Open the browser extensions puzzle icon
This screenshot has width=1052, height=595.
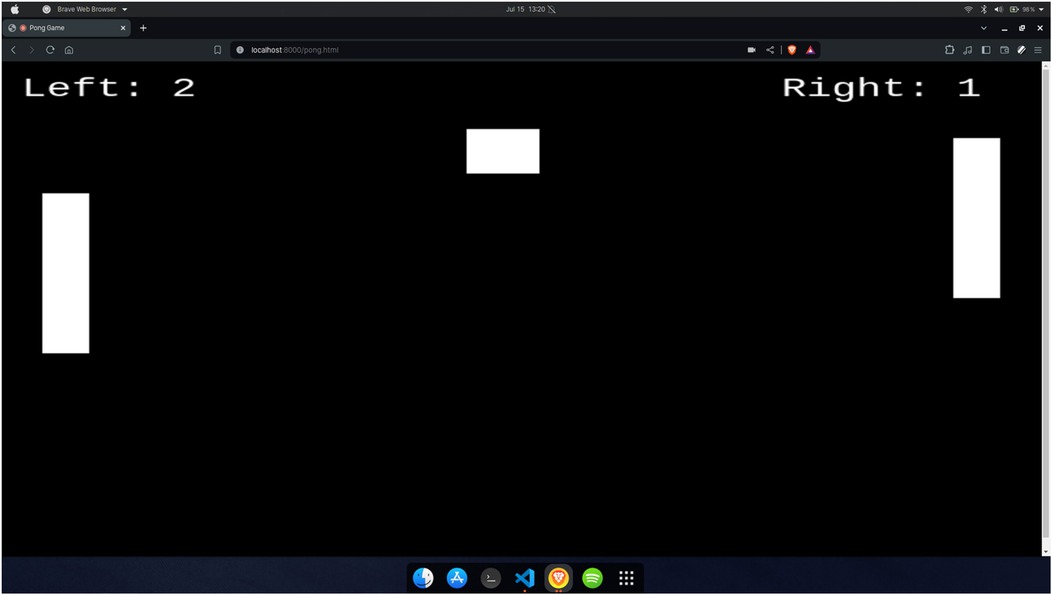[x=949, y=50]
